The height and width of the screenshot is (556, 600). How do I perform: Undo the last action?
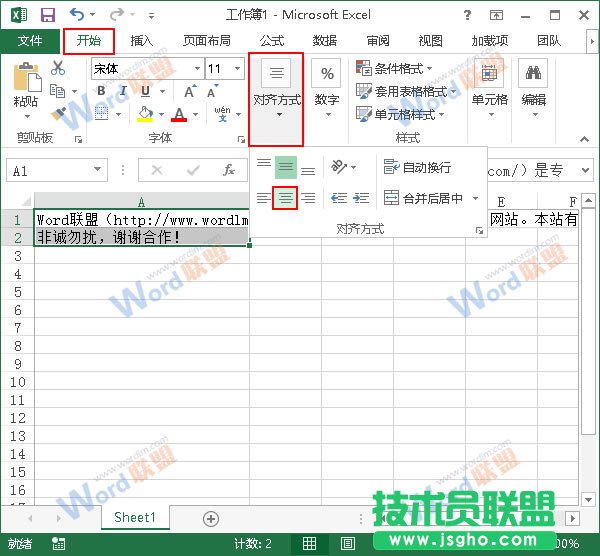click(x=77, y=15)
